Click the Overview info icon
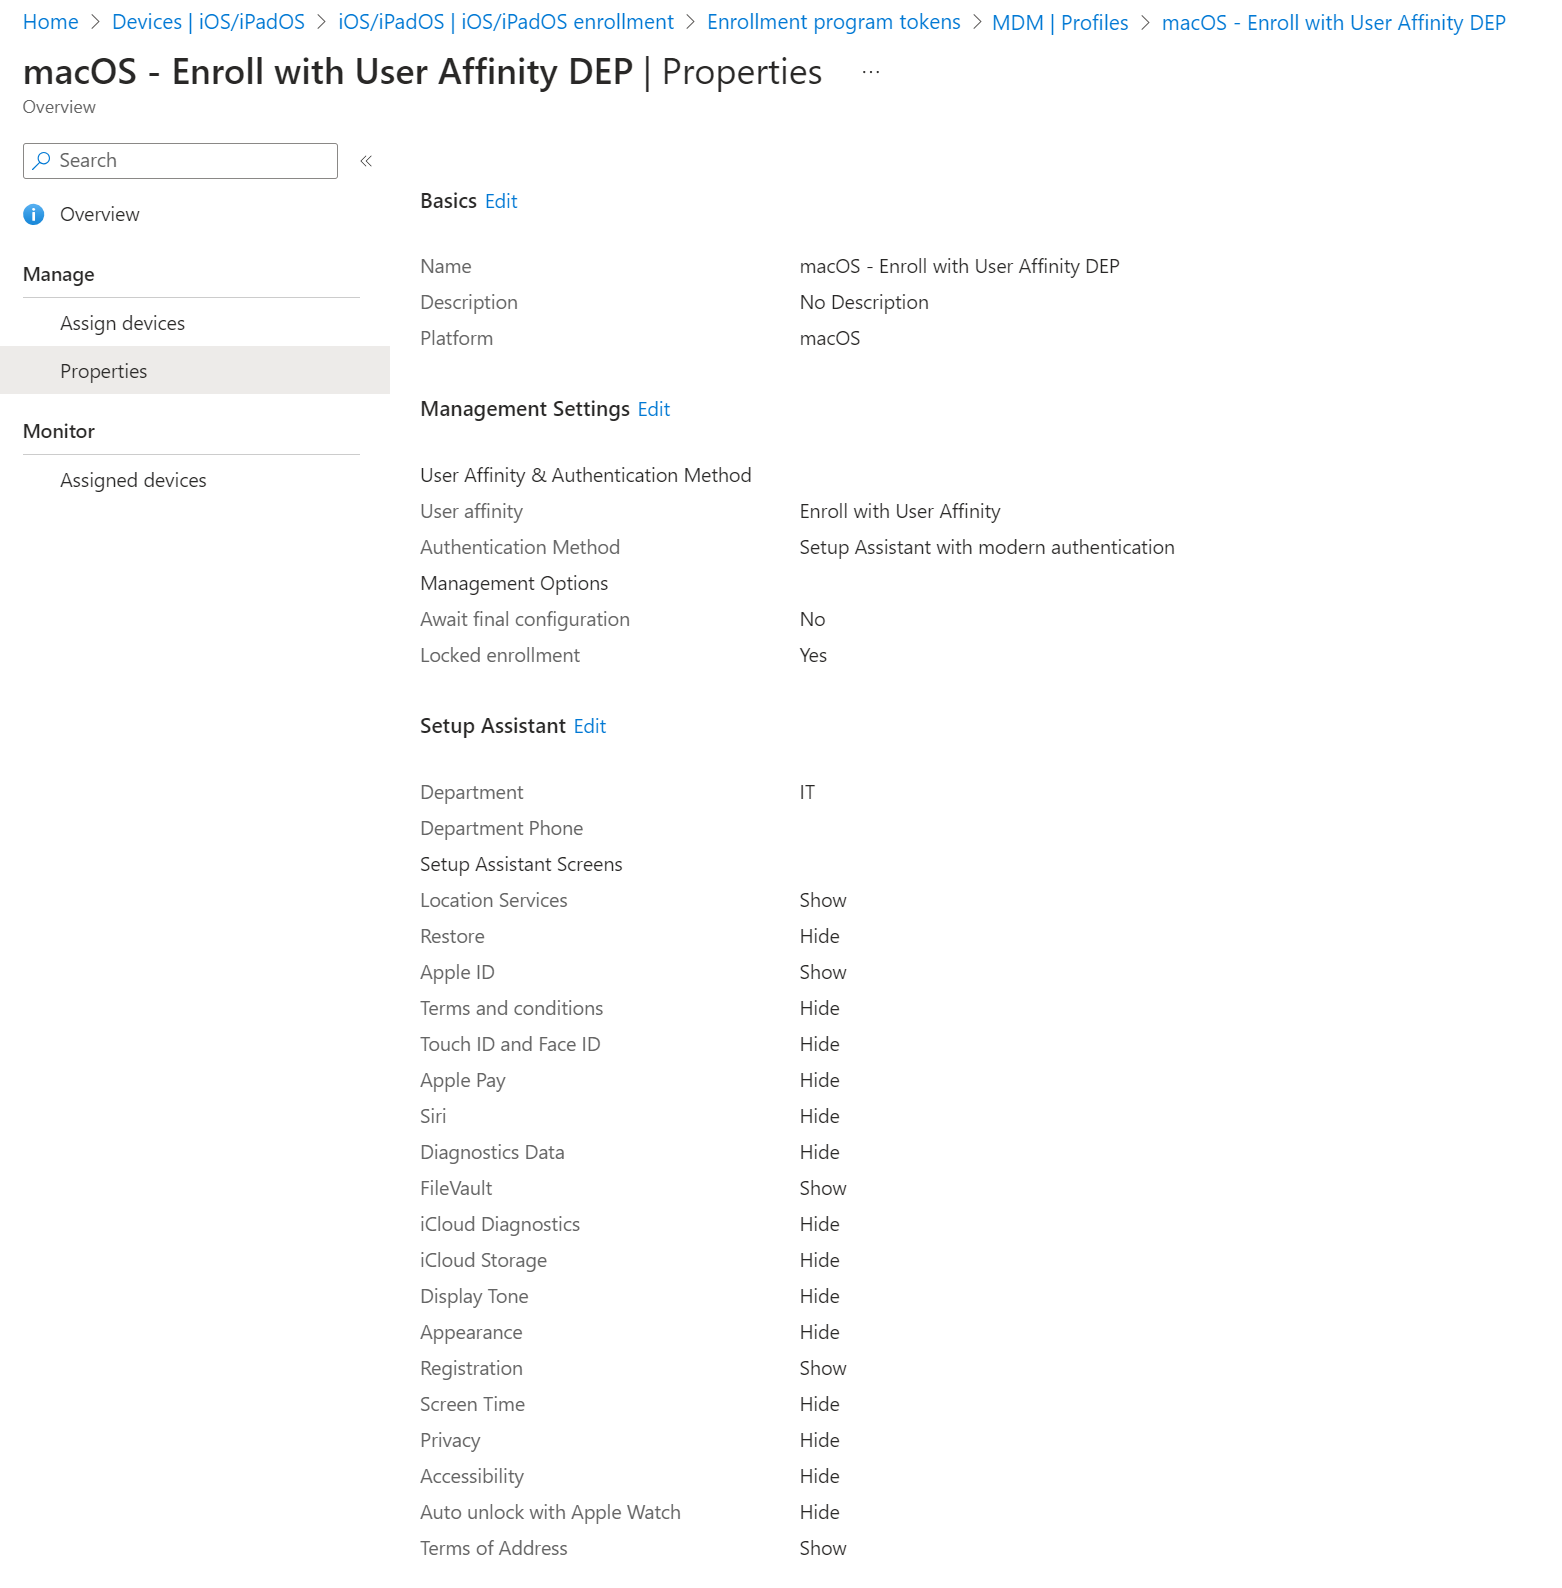1562x1588 pixels. [x=34, y=214]
